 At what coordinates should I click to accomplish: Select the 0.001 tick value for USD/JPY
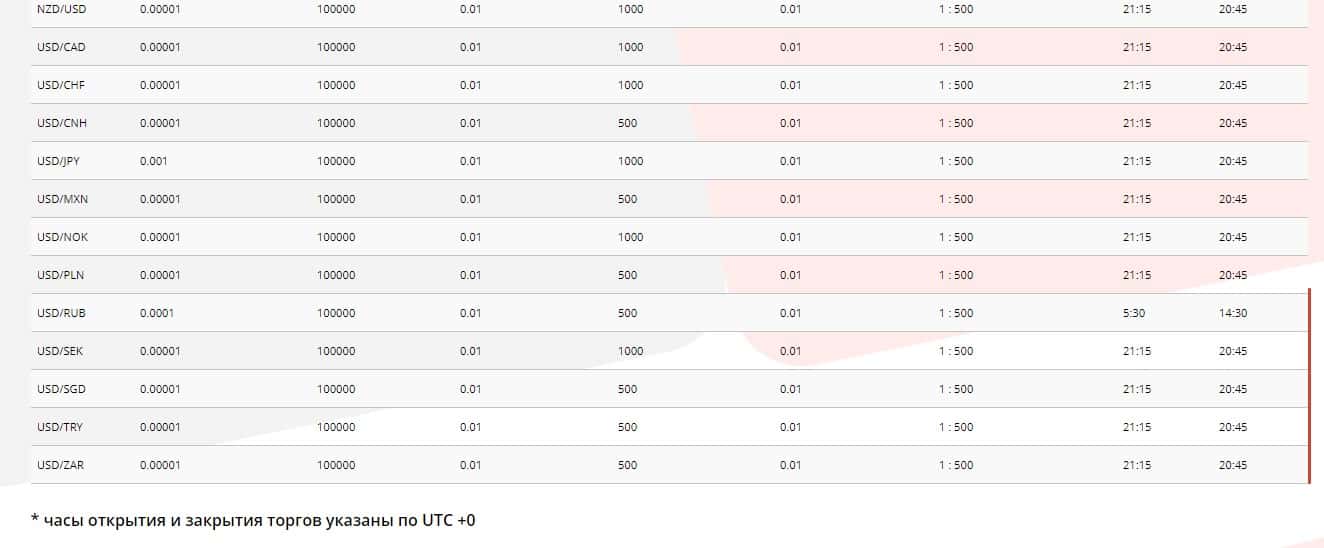pos(154,161)
